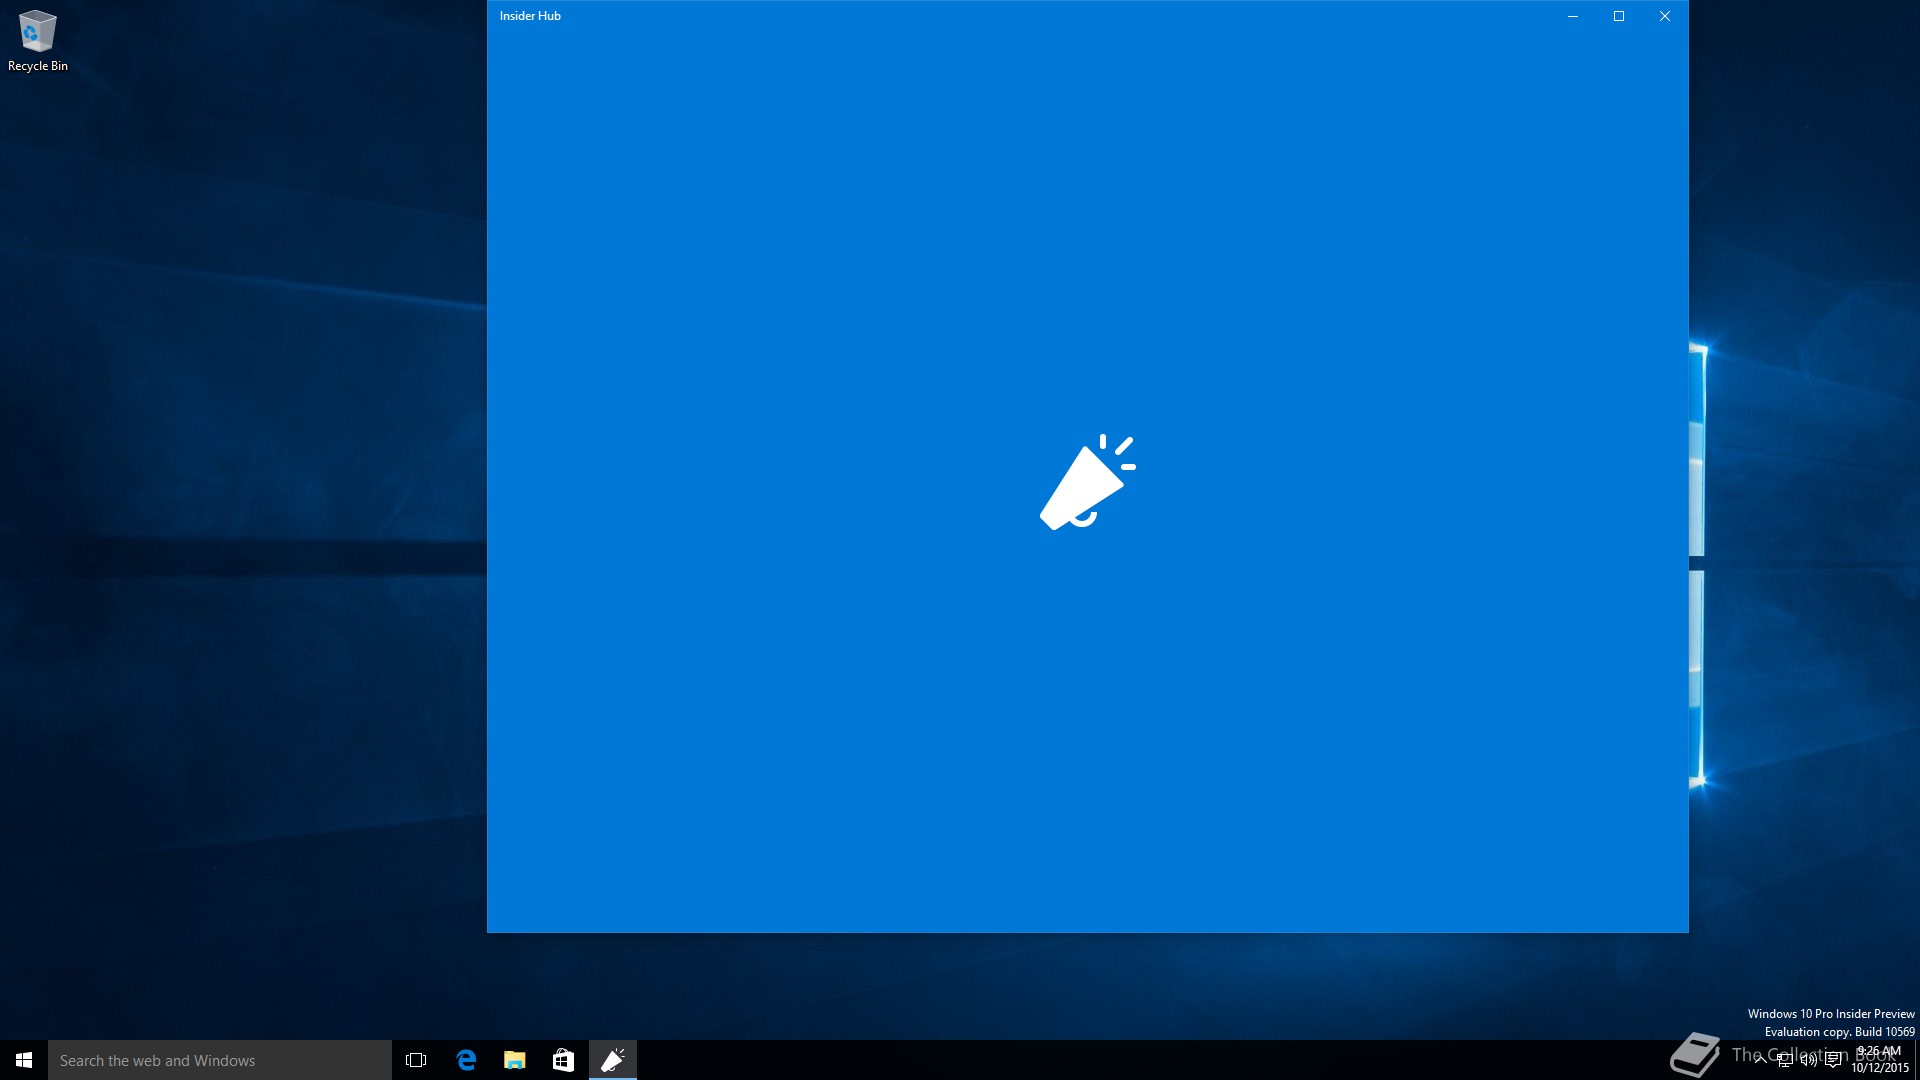
Task: Minimize the Insider Hub window
Action: (1573, 16)
